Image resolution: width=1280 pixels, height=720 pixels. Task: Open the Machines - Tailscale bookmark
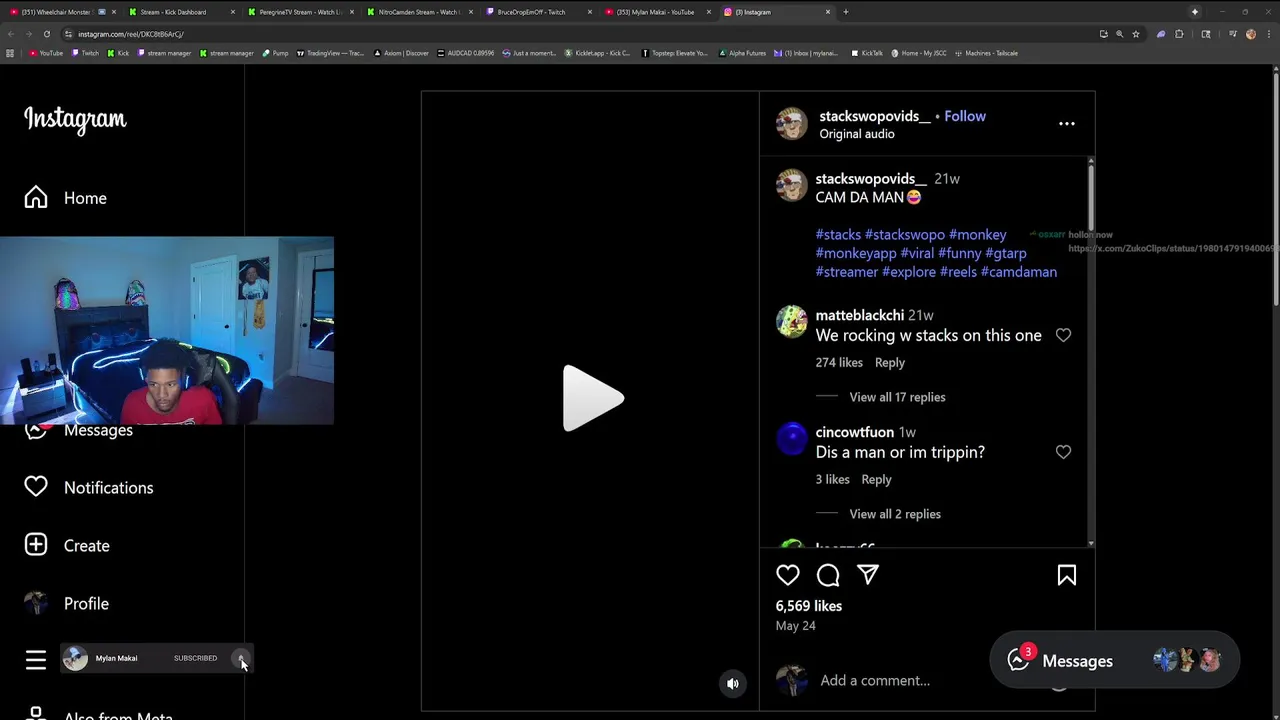coord(986,53)
